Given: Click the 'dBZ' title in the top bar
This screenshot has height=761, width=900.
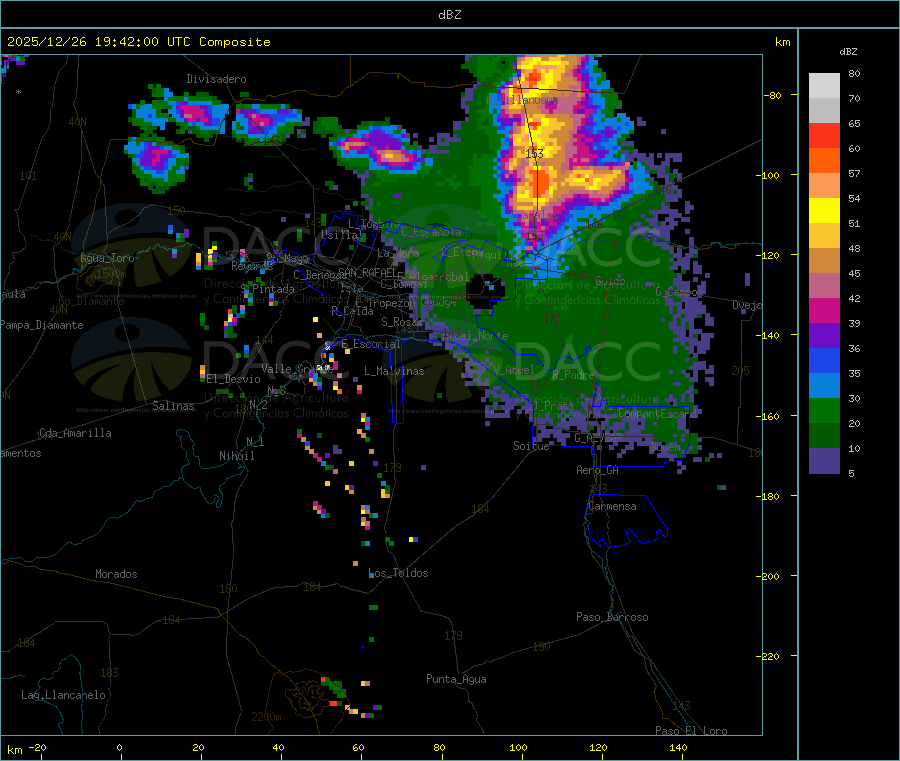Looking at the screenshot, I should 449,15.
